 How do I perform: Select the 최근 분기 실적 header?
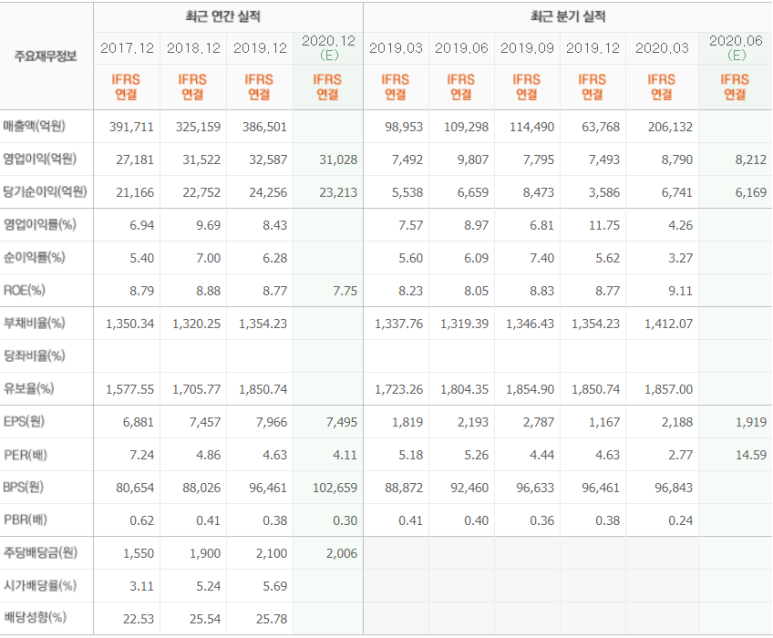tap(568, 17)
